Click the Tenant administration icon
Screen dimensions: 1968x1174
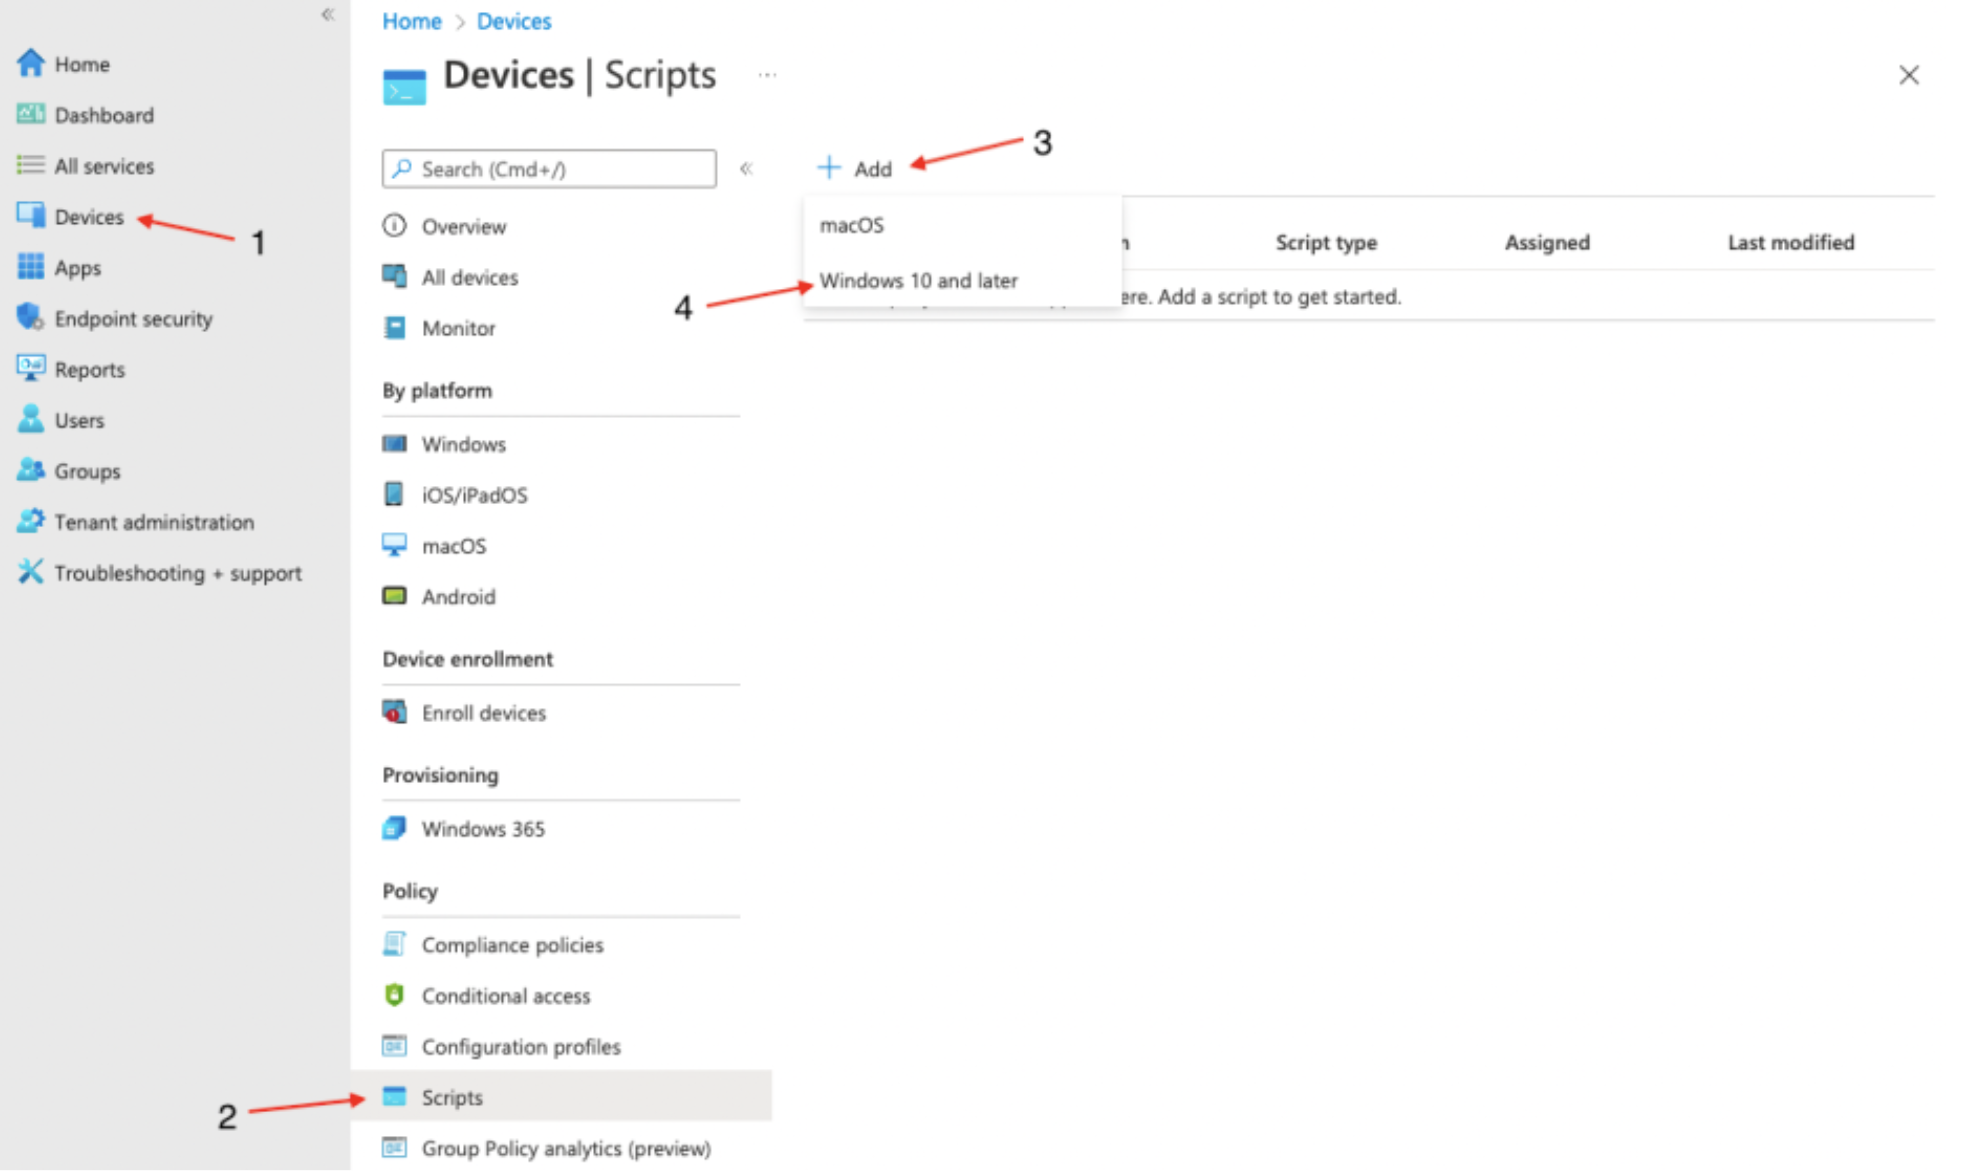pyautogui.click(x=31, y=521)
